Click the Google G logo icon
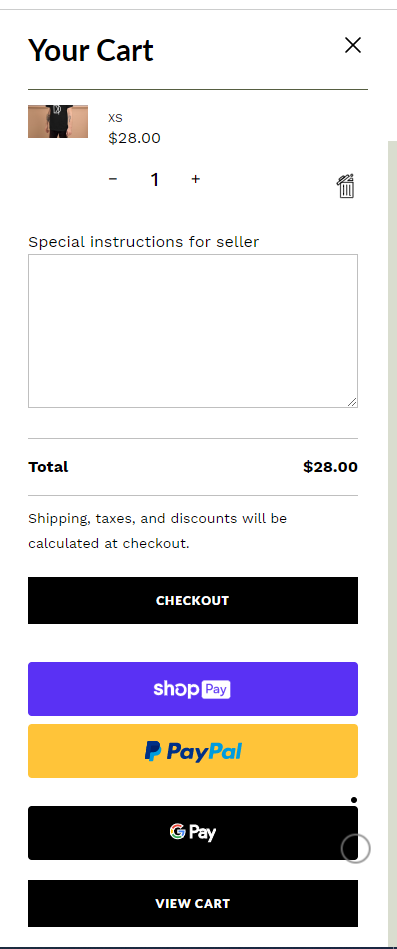The height and width of the screenshot is (949, 397). [177, 832]
